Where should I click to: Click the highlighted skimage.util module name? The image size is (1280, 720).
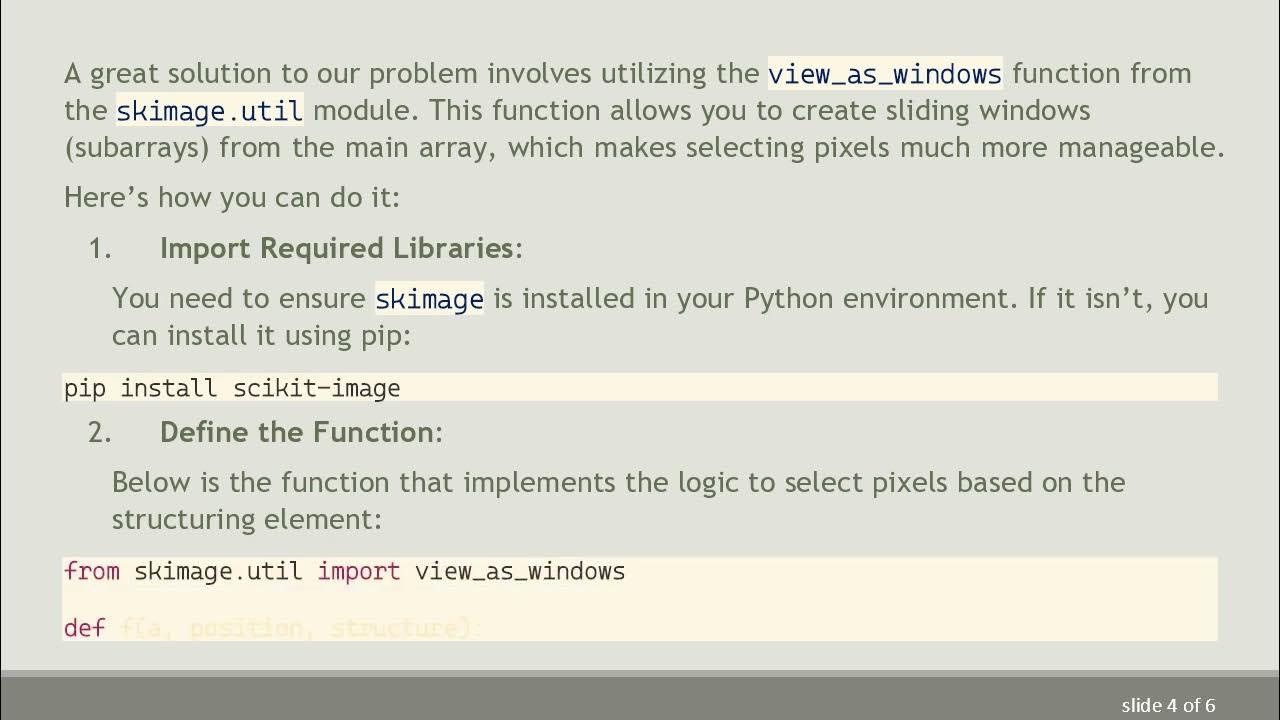tap(209, 110)
